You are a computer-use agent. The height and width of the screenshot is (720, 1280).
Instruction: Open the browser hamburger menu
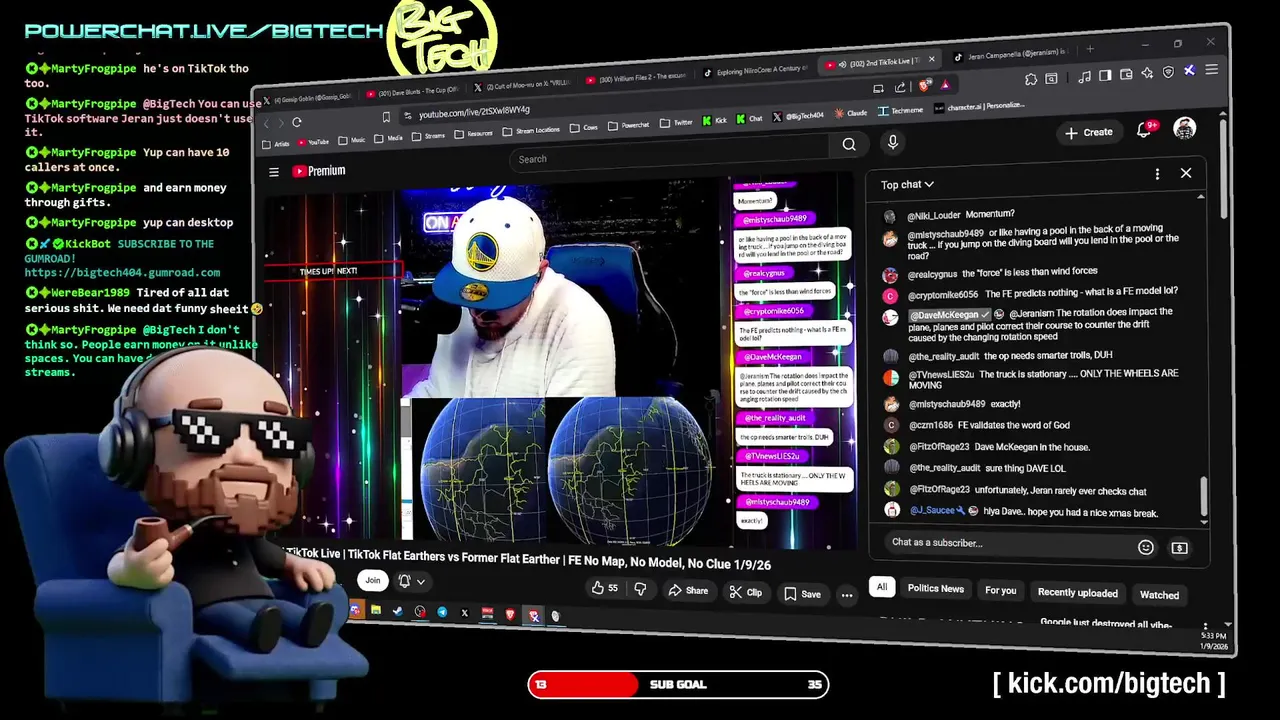pyautogui.click(x=1211, y=70)
